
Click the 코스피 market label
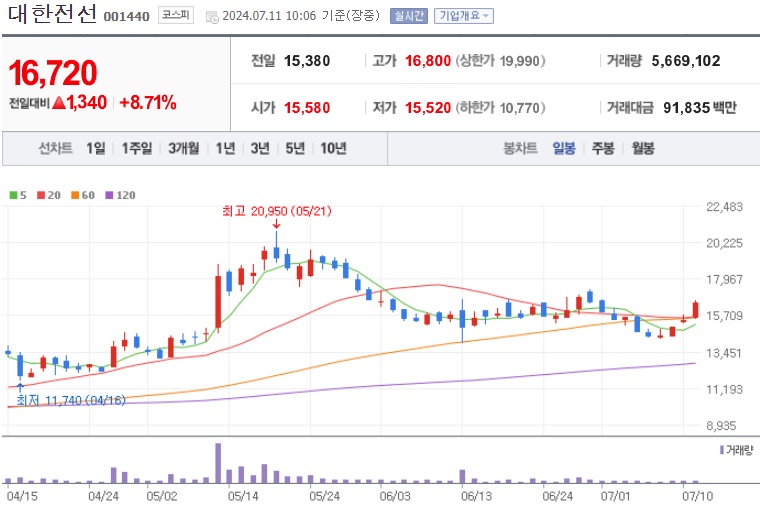(175, 15)
